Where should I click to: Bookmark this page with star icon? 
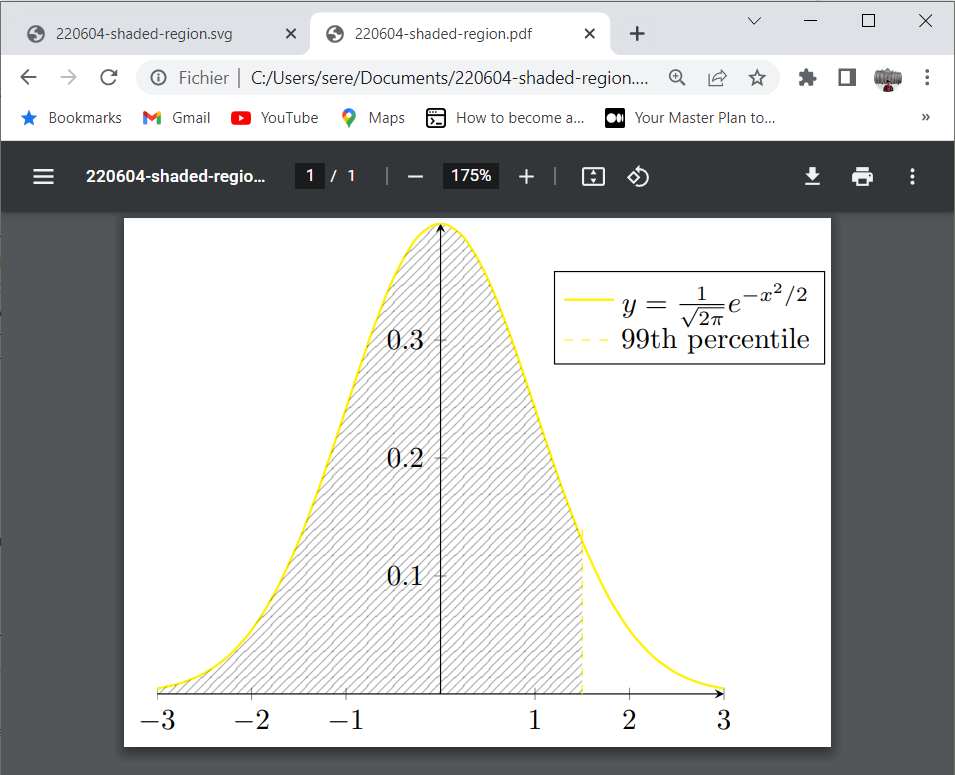click(x=757, y=78)
